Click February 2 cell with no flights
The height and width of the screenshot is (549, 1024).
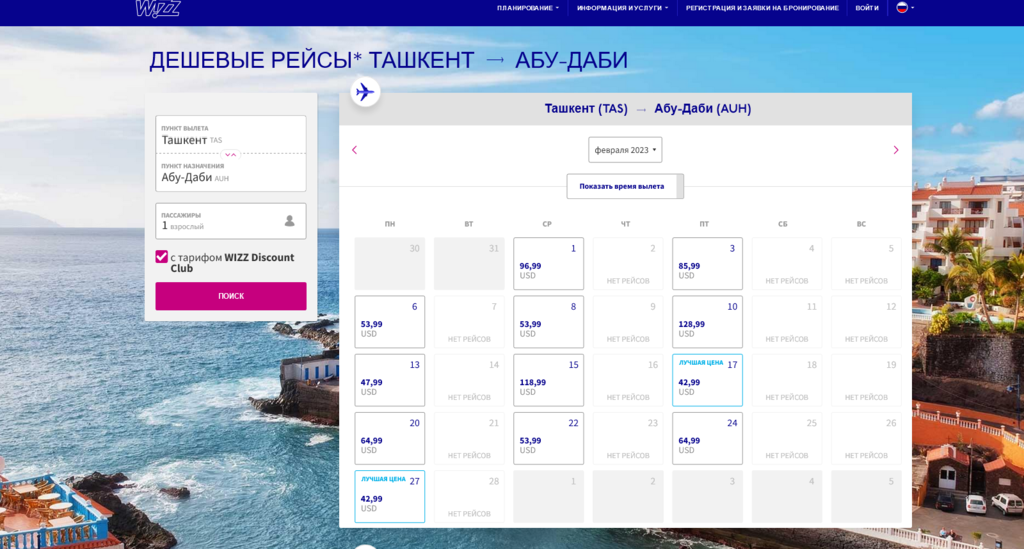pos(628,264)
